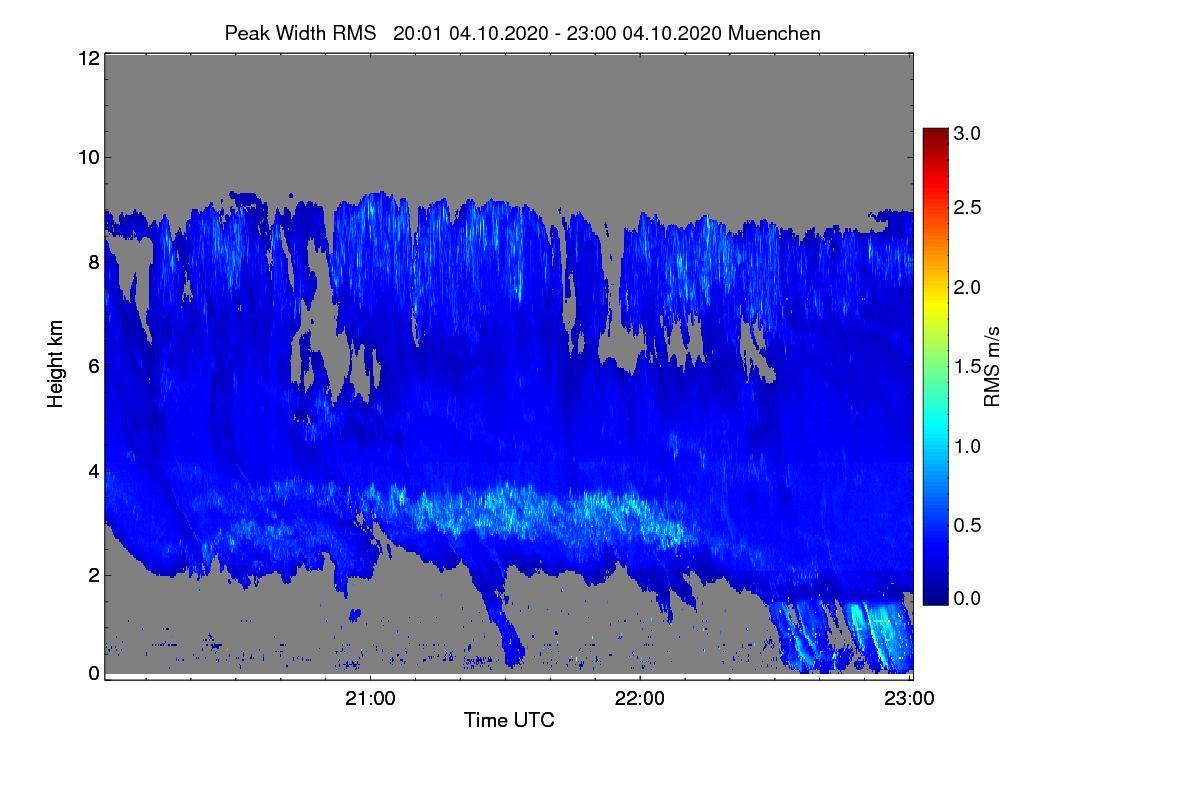Click the height tick label '0'
Image resolution: width=1200 pixels, height=800 pixels.
coord(94,673)
